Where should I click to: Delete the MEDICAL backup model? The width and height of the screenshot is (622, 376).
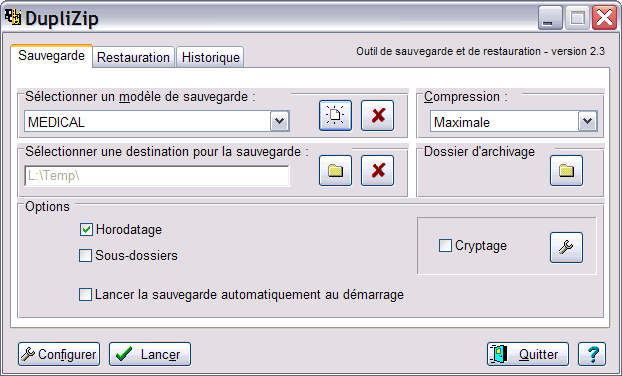pos(377,115)
